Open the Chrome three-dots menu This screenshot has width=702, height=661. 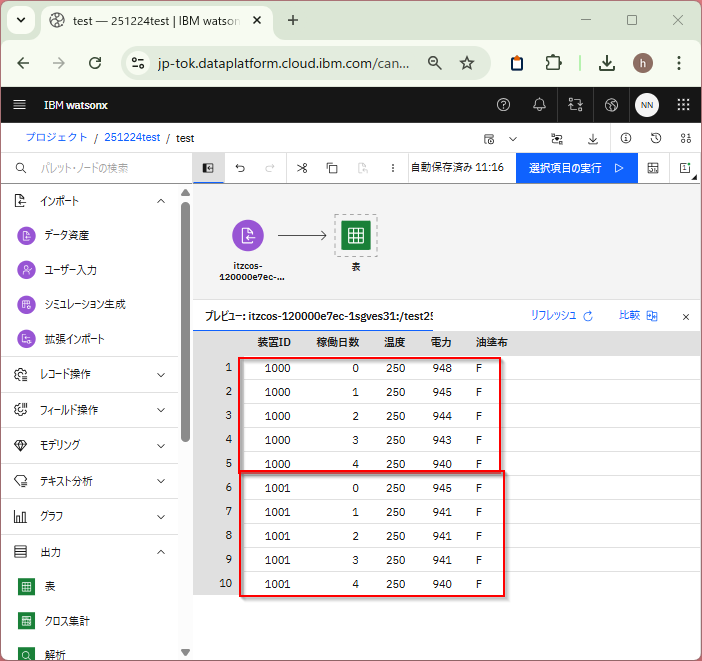click(x=679, y=63)
